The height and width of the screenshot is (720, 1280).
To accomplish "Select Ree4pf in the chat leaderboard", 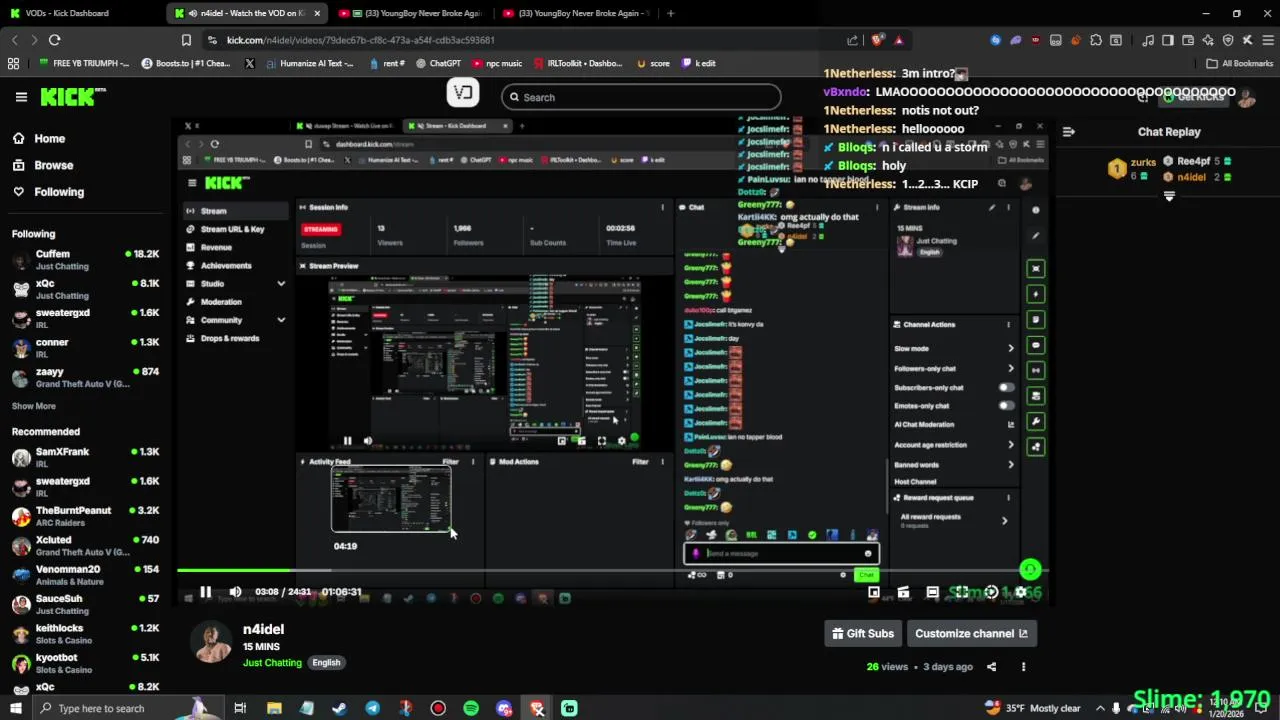I will pos(1197,161).
